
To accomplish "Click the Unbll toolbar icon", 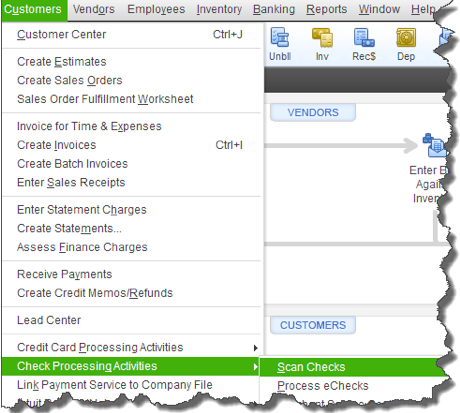I will [280, 37].
